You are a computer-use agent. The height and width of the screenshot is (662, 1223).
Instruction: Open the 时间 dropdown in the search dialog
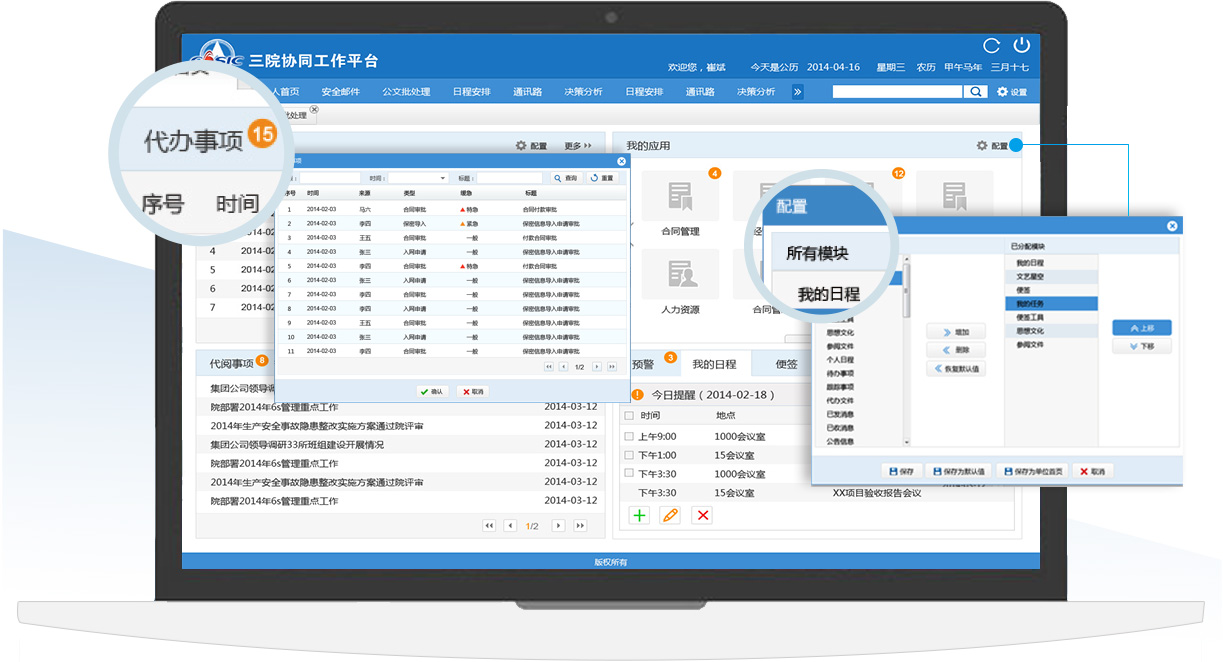click(x=442, y=178)
